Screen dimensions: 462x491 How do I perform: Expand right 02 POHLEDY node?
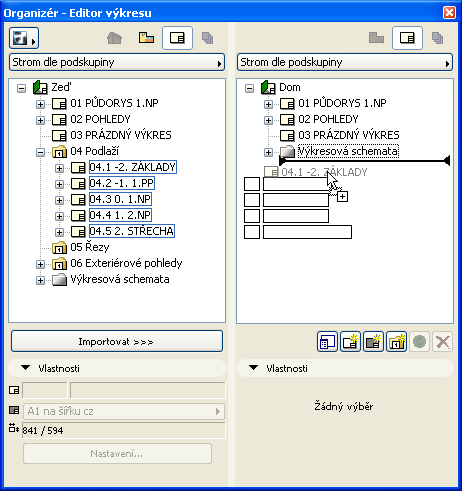click(268, 120)
